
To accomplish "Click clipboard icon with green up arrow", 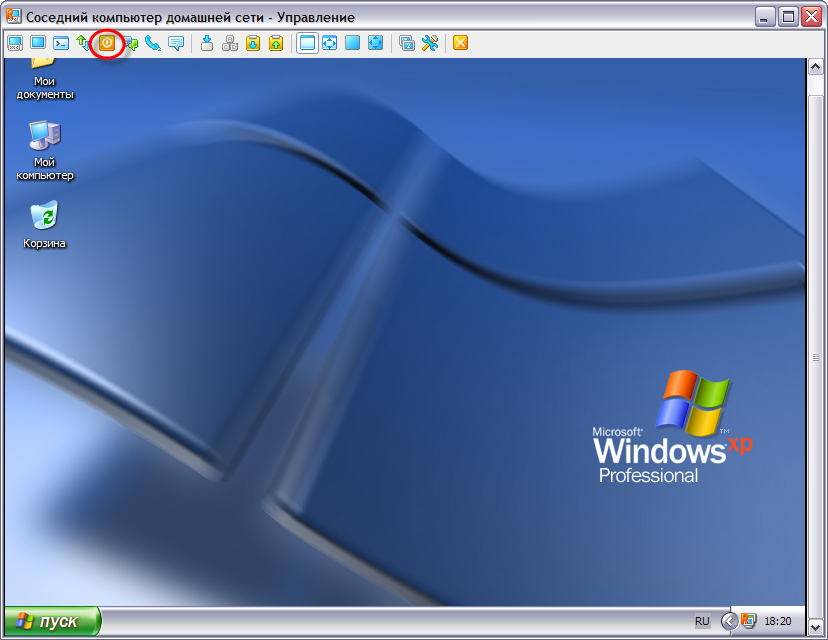I will tap(275, 43).
